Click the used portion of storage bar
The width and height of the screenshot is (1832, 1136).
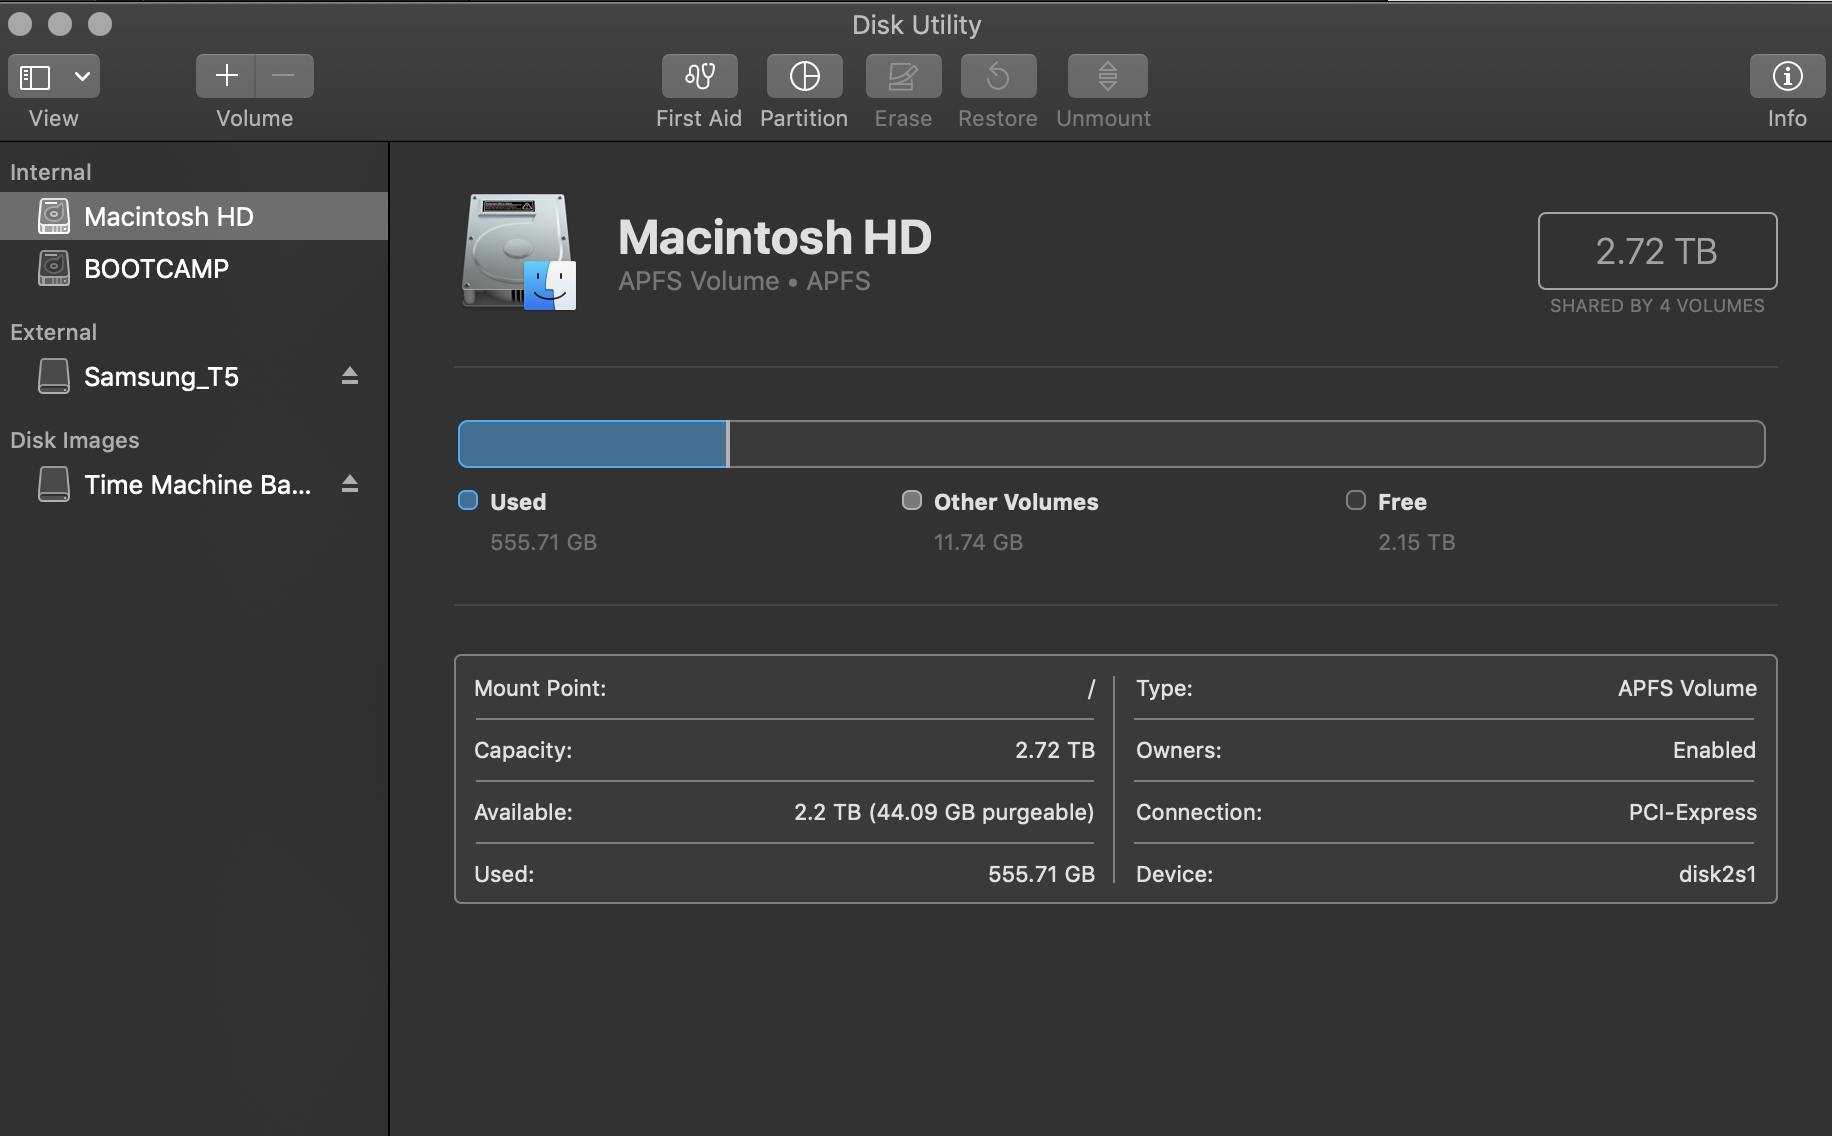(592, 444)
